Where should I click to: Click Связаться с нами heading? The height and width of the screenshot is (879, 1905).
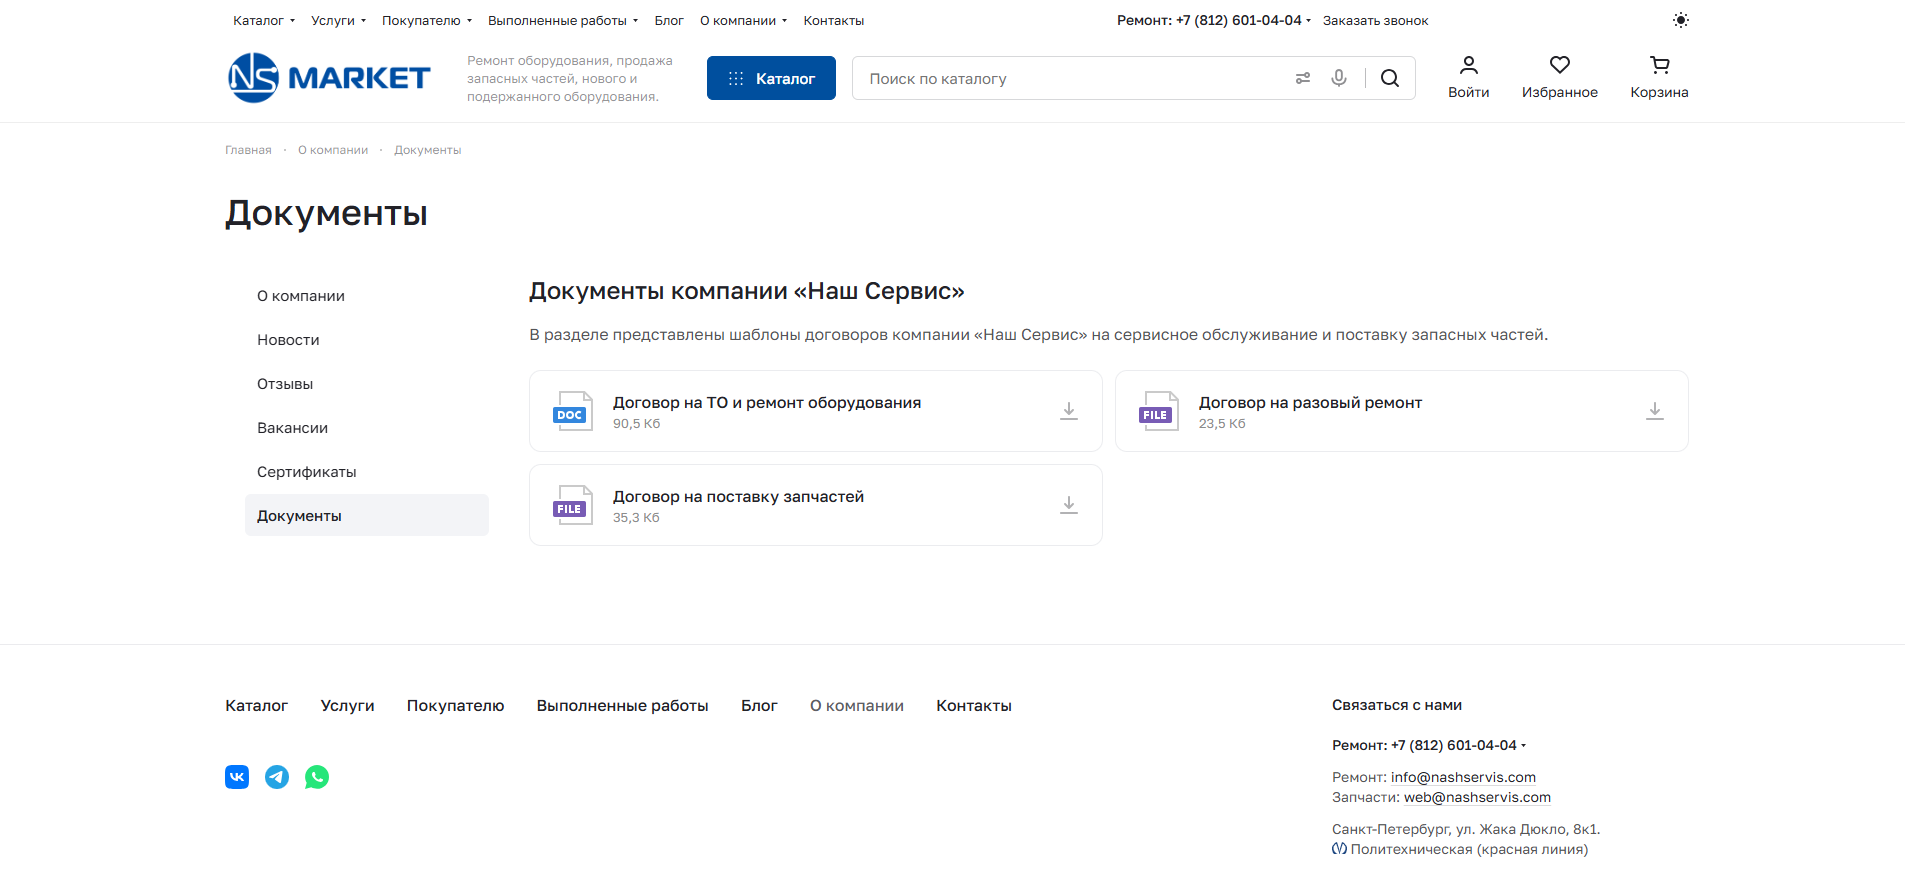tap(1397, 705)
